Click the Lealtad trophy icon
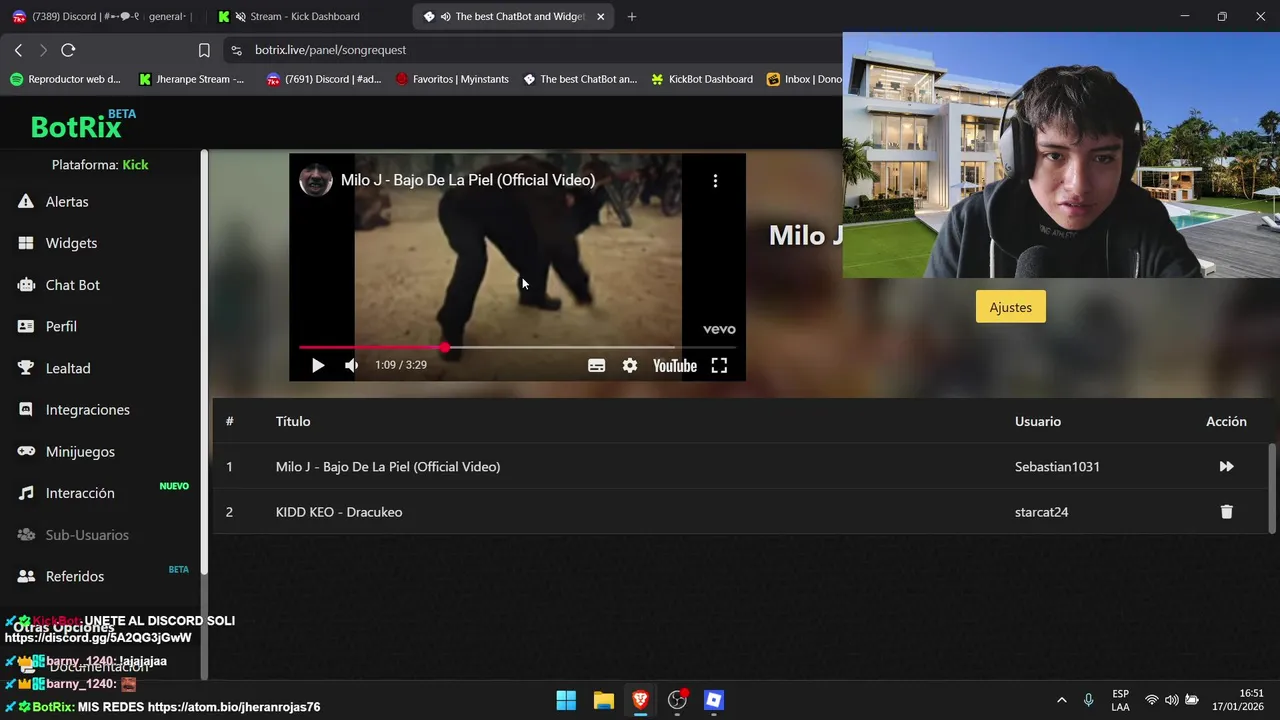 pos(26,368)
